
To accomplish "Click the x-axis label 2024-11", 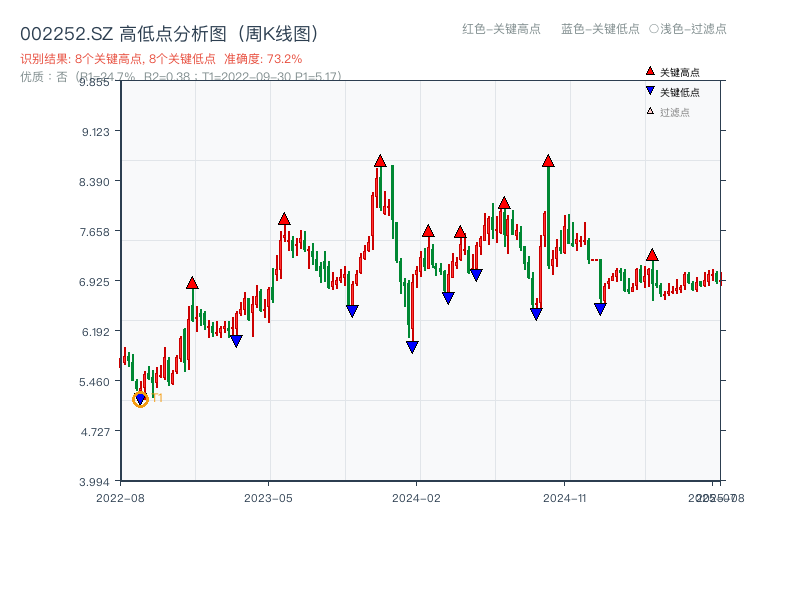I will [564, 498].
